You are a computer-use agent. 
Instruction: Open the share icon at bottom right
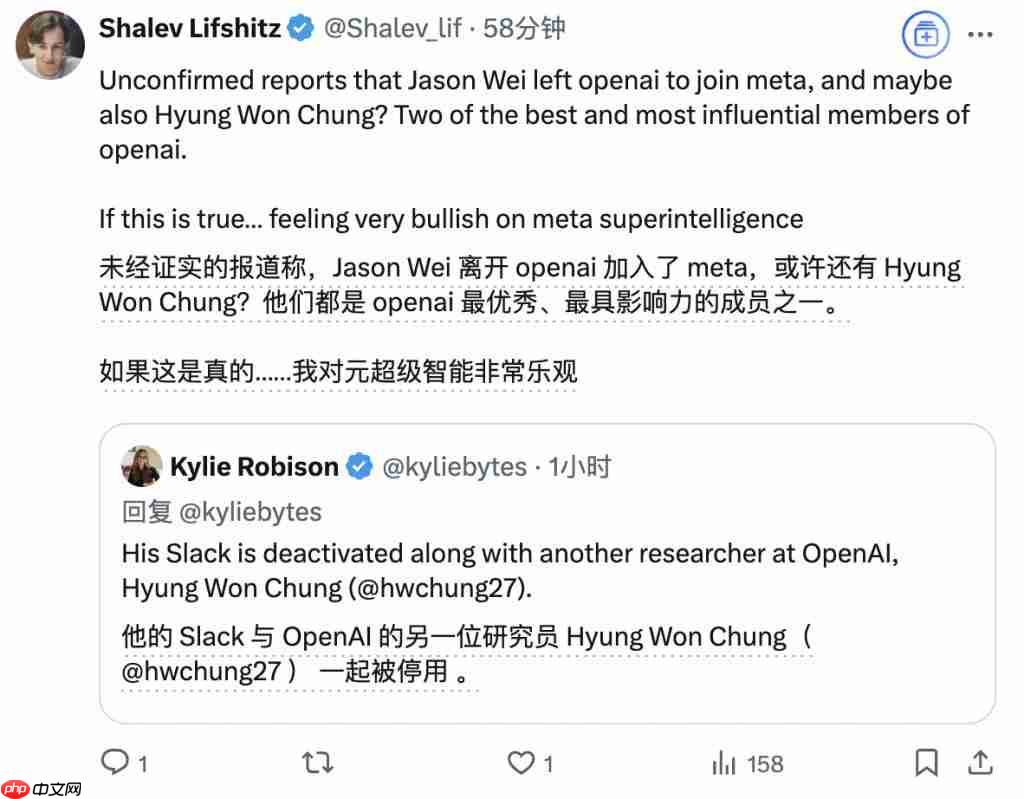tap(981, 763)
